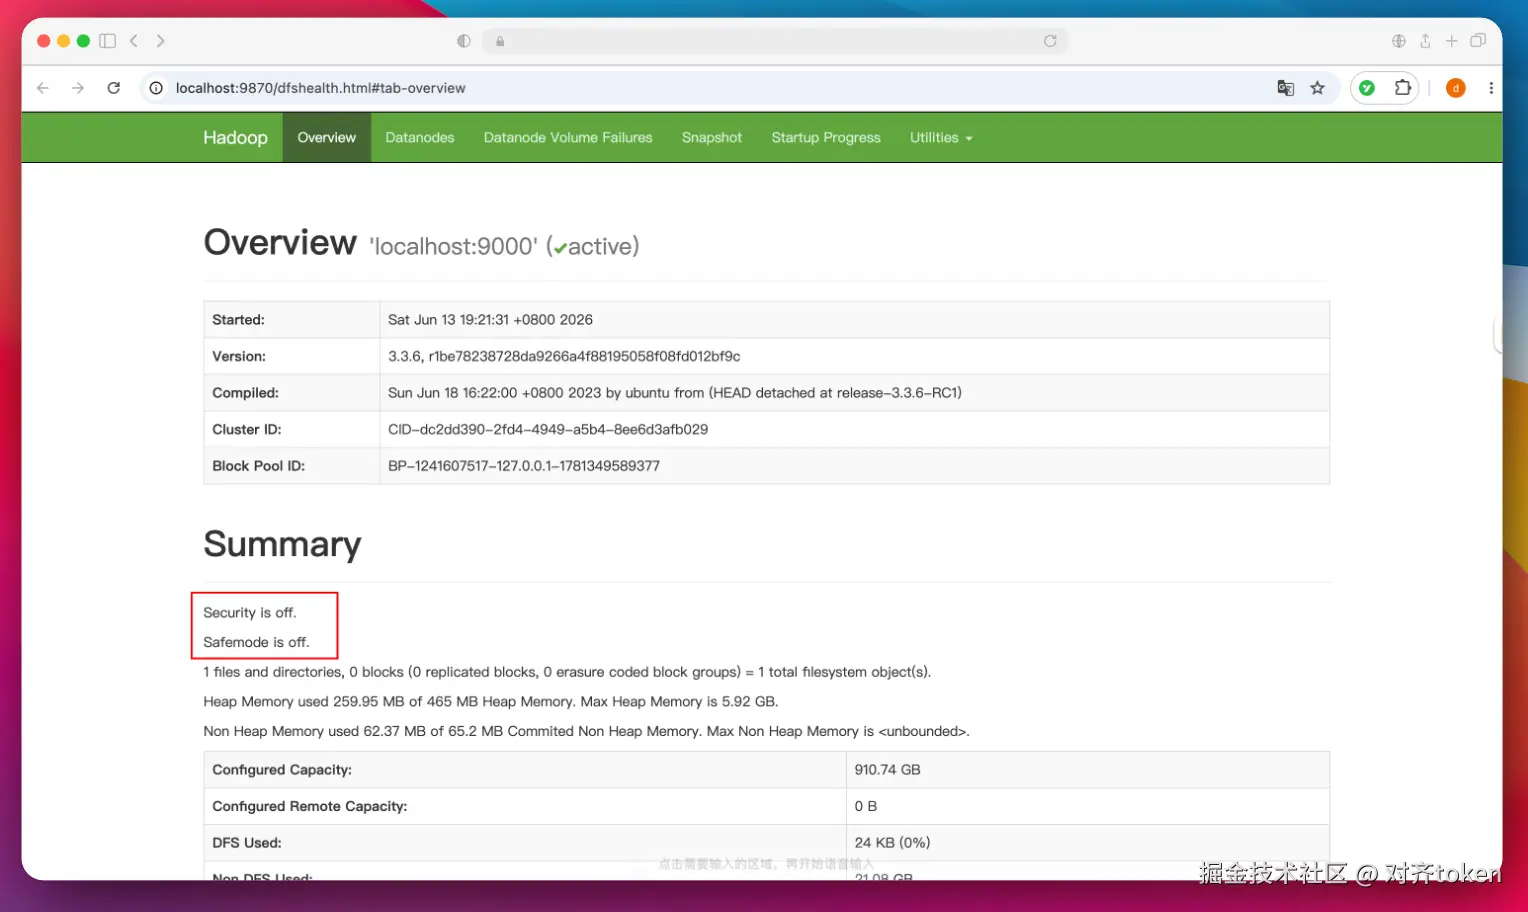The image size is (1528, 912).
Task: Bookmark this page with the star icon
Action: (1318, 88)
